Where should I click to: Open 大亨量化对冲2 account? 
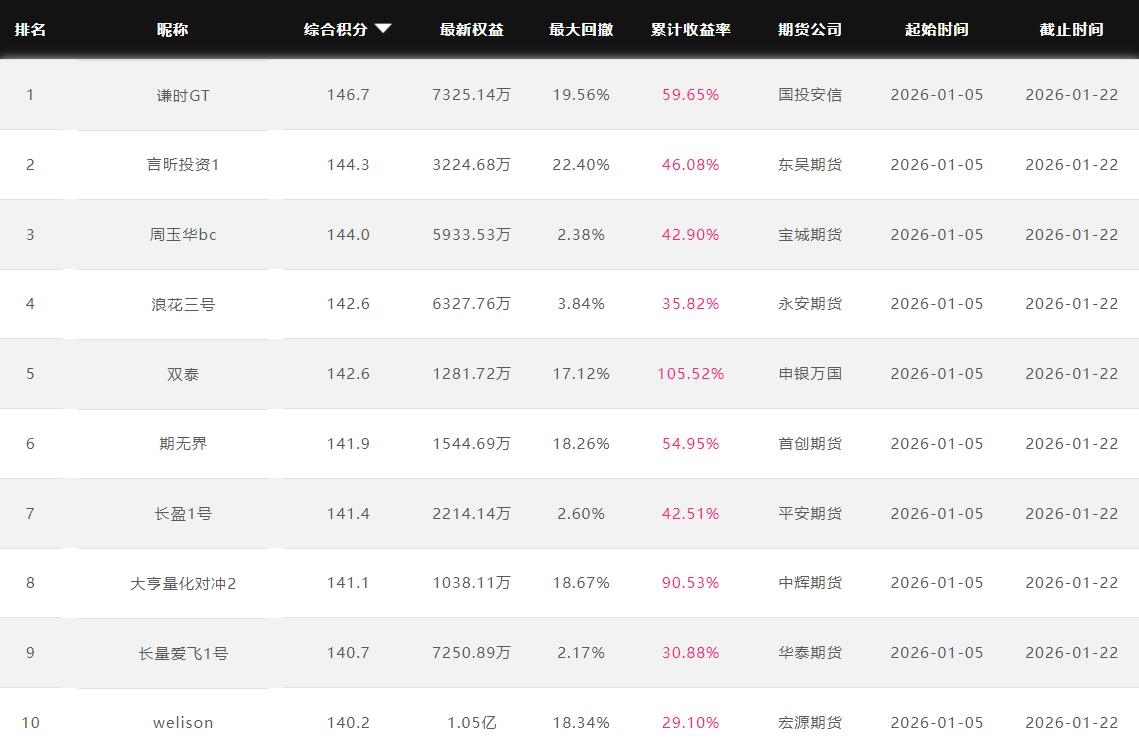coord(183,583)
